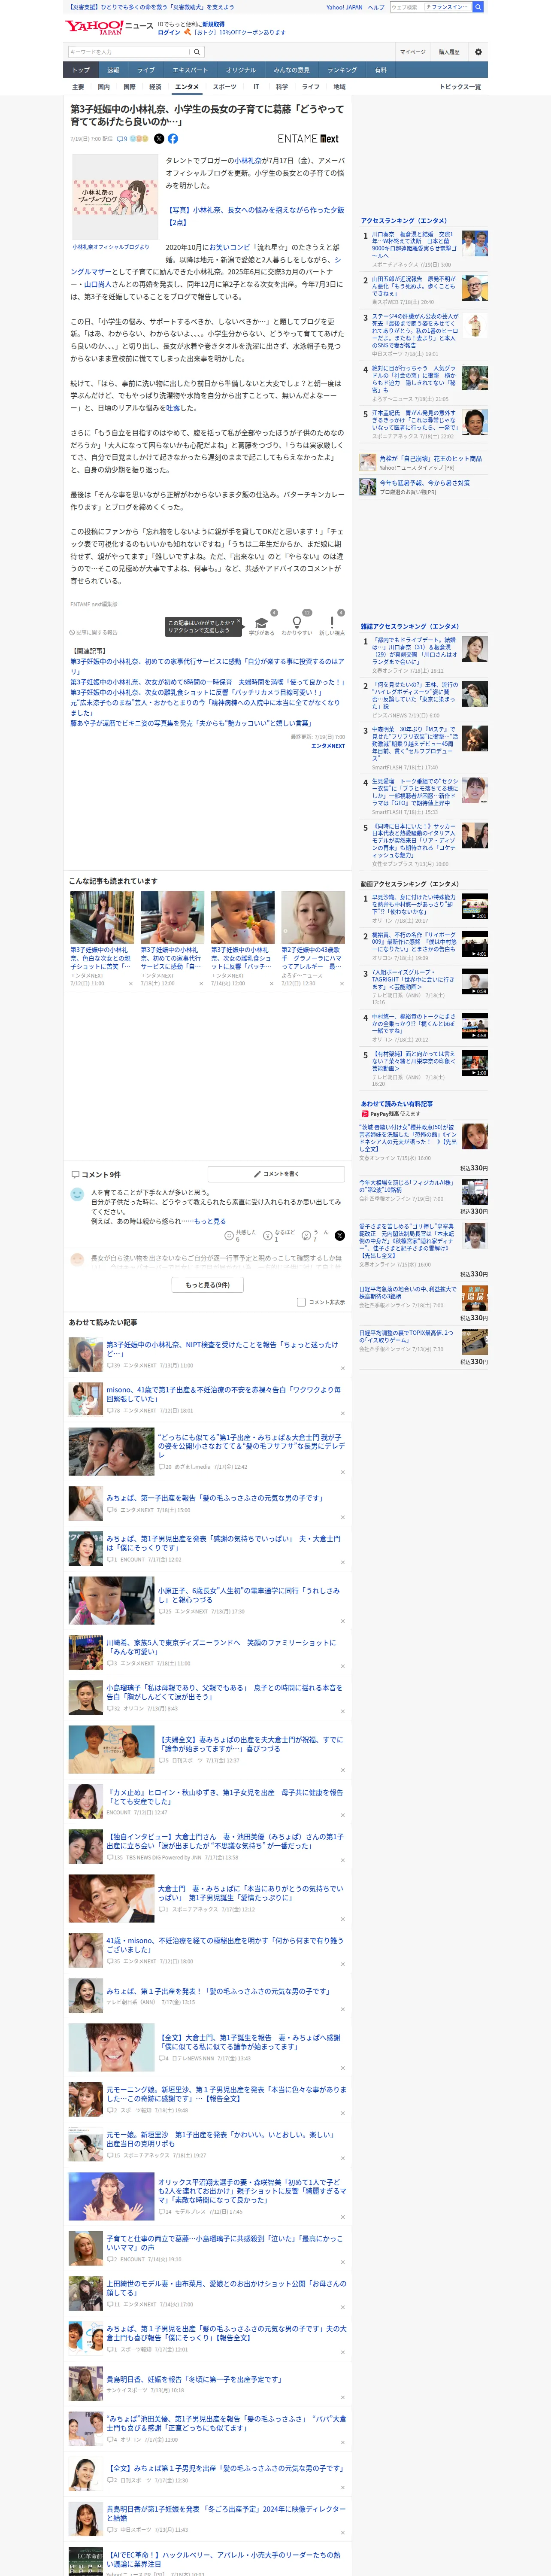Viewport: 551px width, 2576px height.
Task: Open related link 藤あや子が還暦でビキニ姿
Action: (191, 723)
